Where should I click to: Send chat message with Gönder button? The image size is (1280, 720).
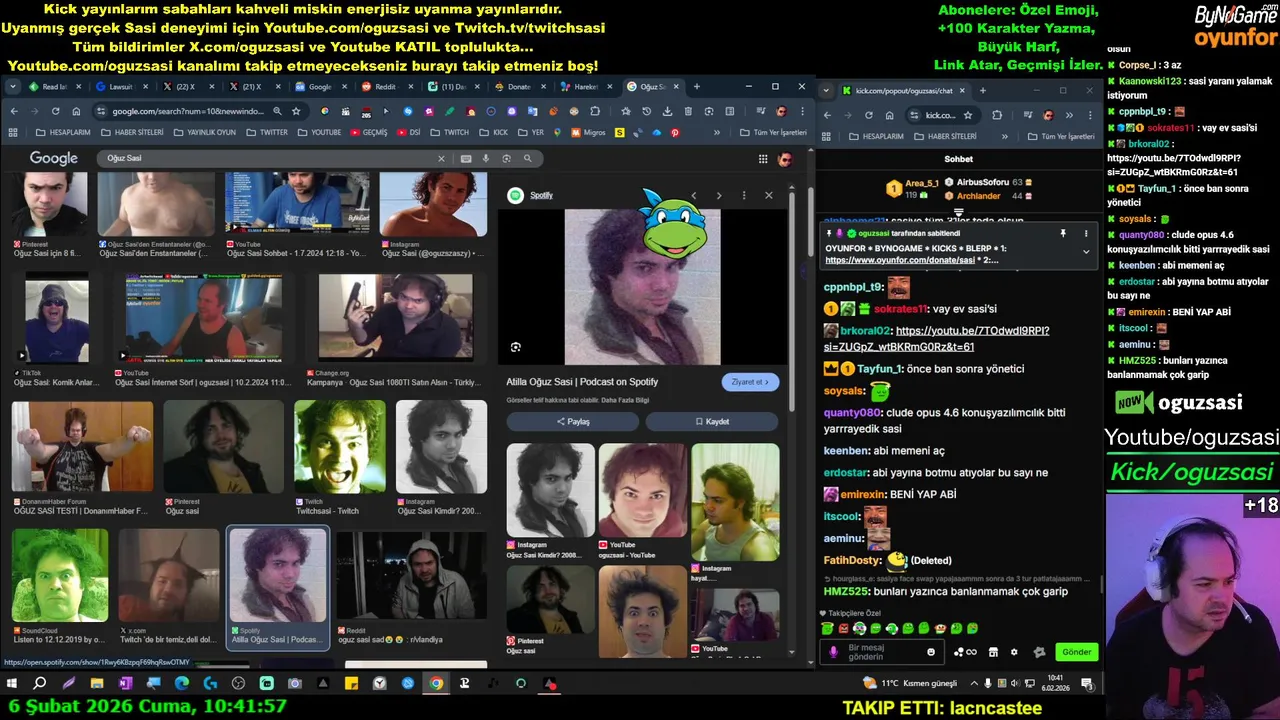(x=1077, y=652)
